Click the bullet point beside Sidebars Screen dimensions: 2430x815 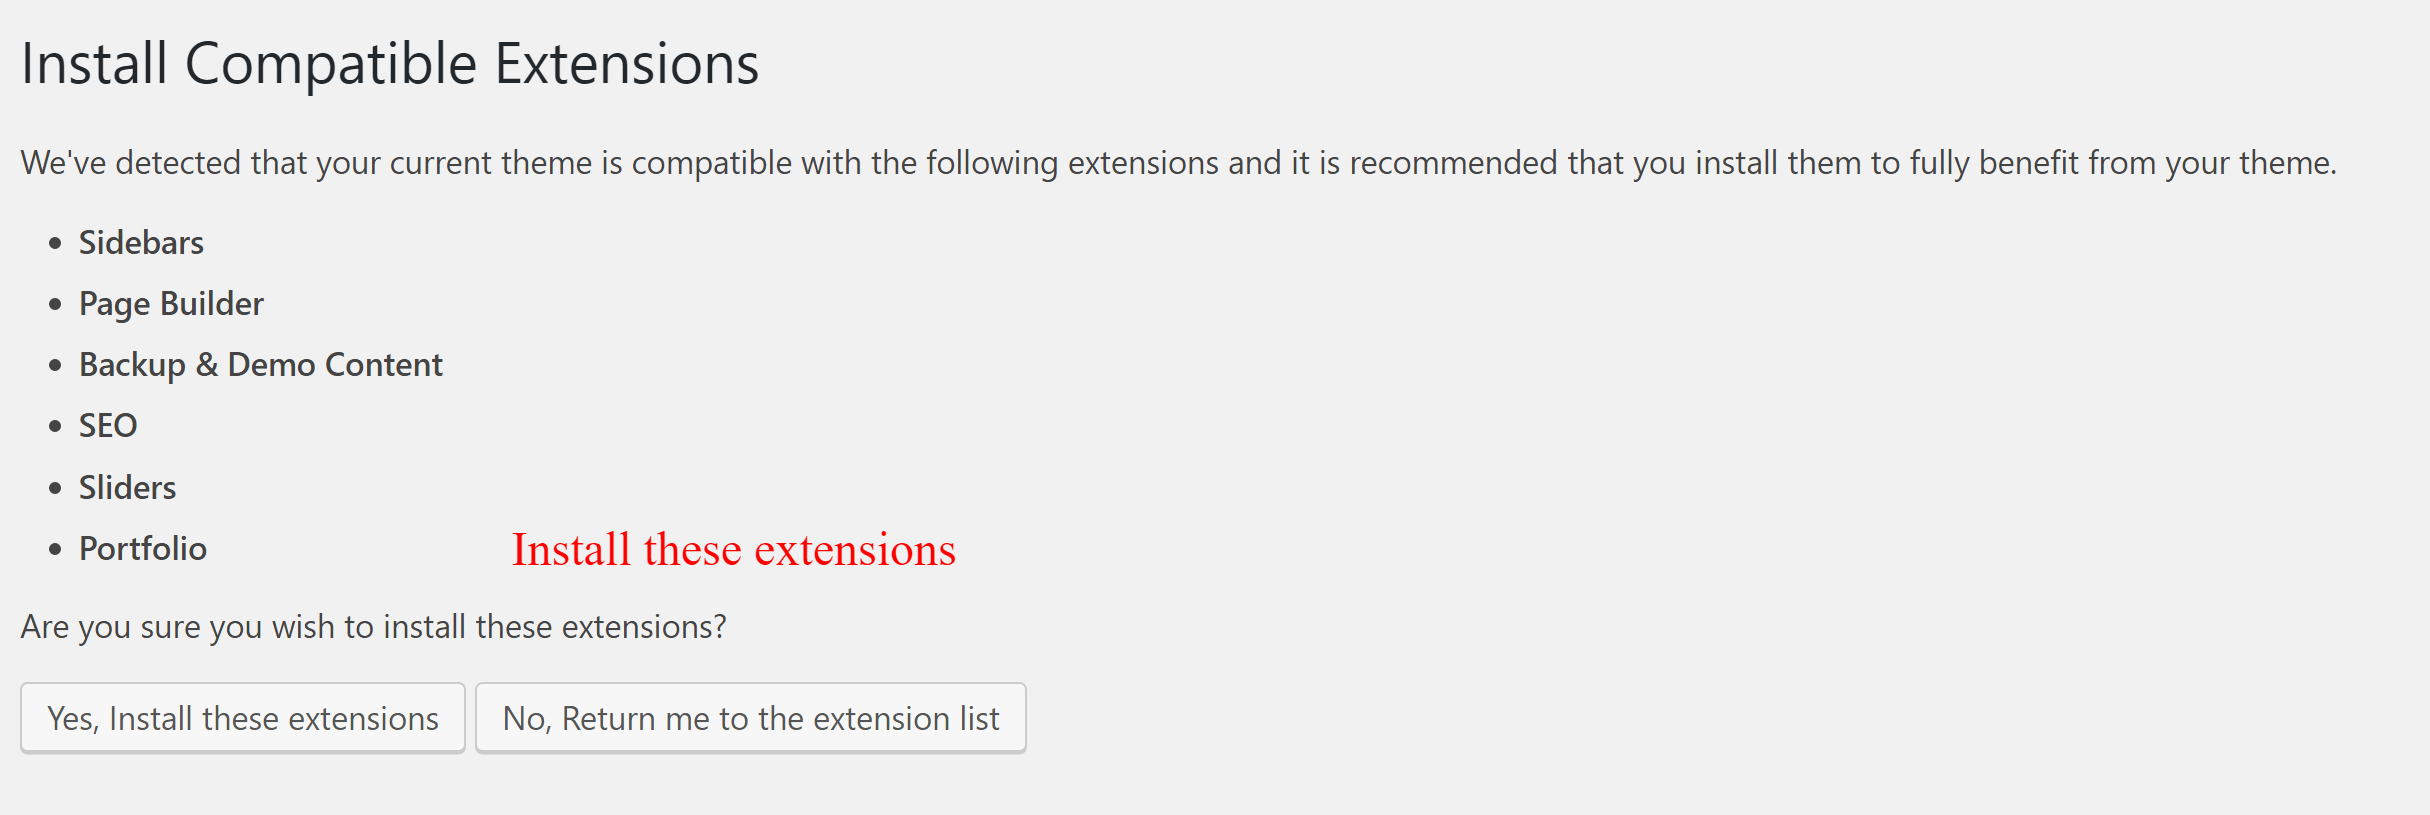[55, 243]
